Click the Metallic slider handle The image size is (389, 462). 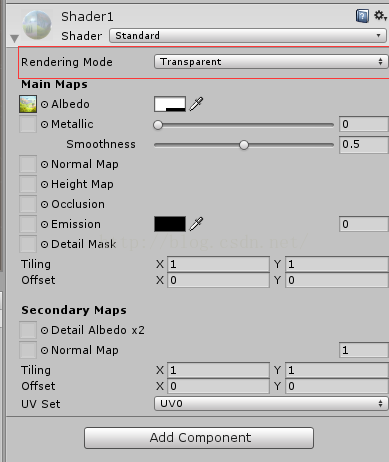pos(158,125)
